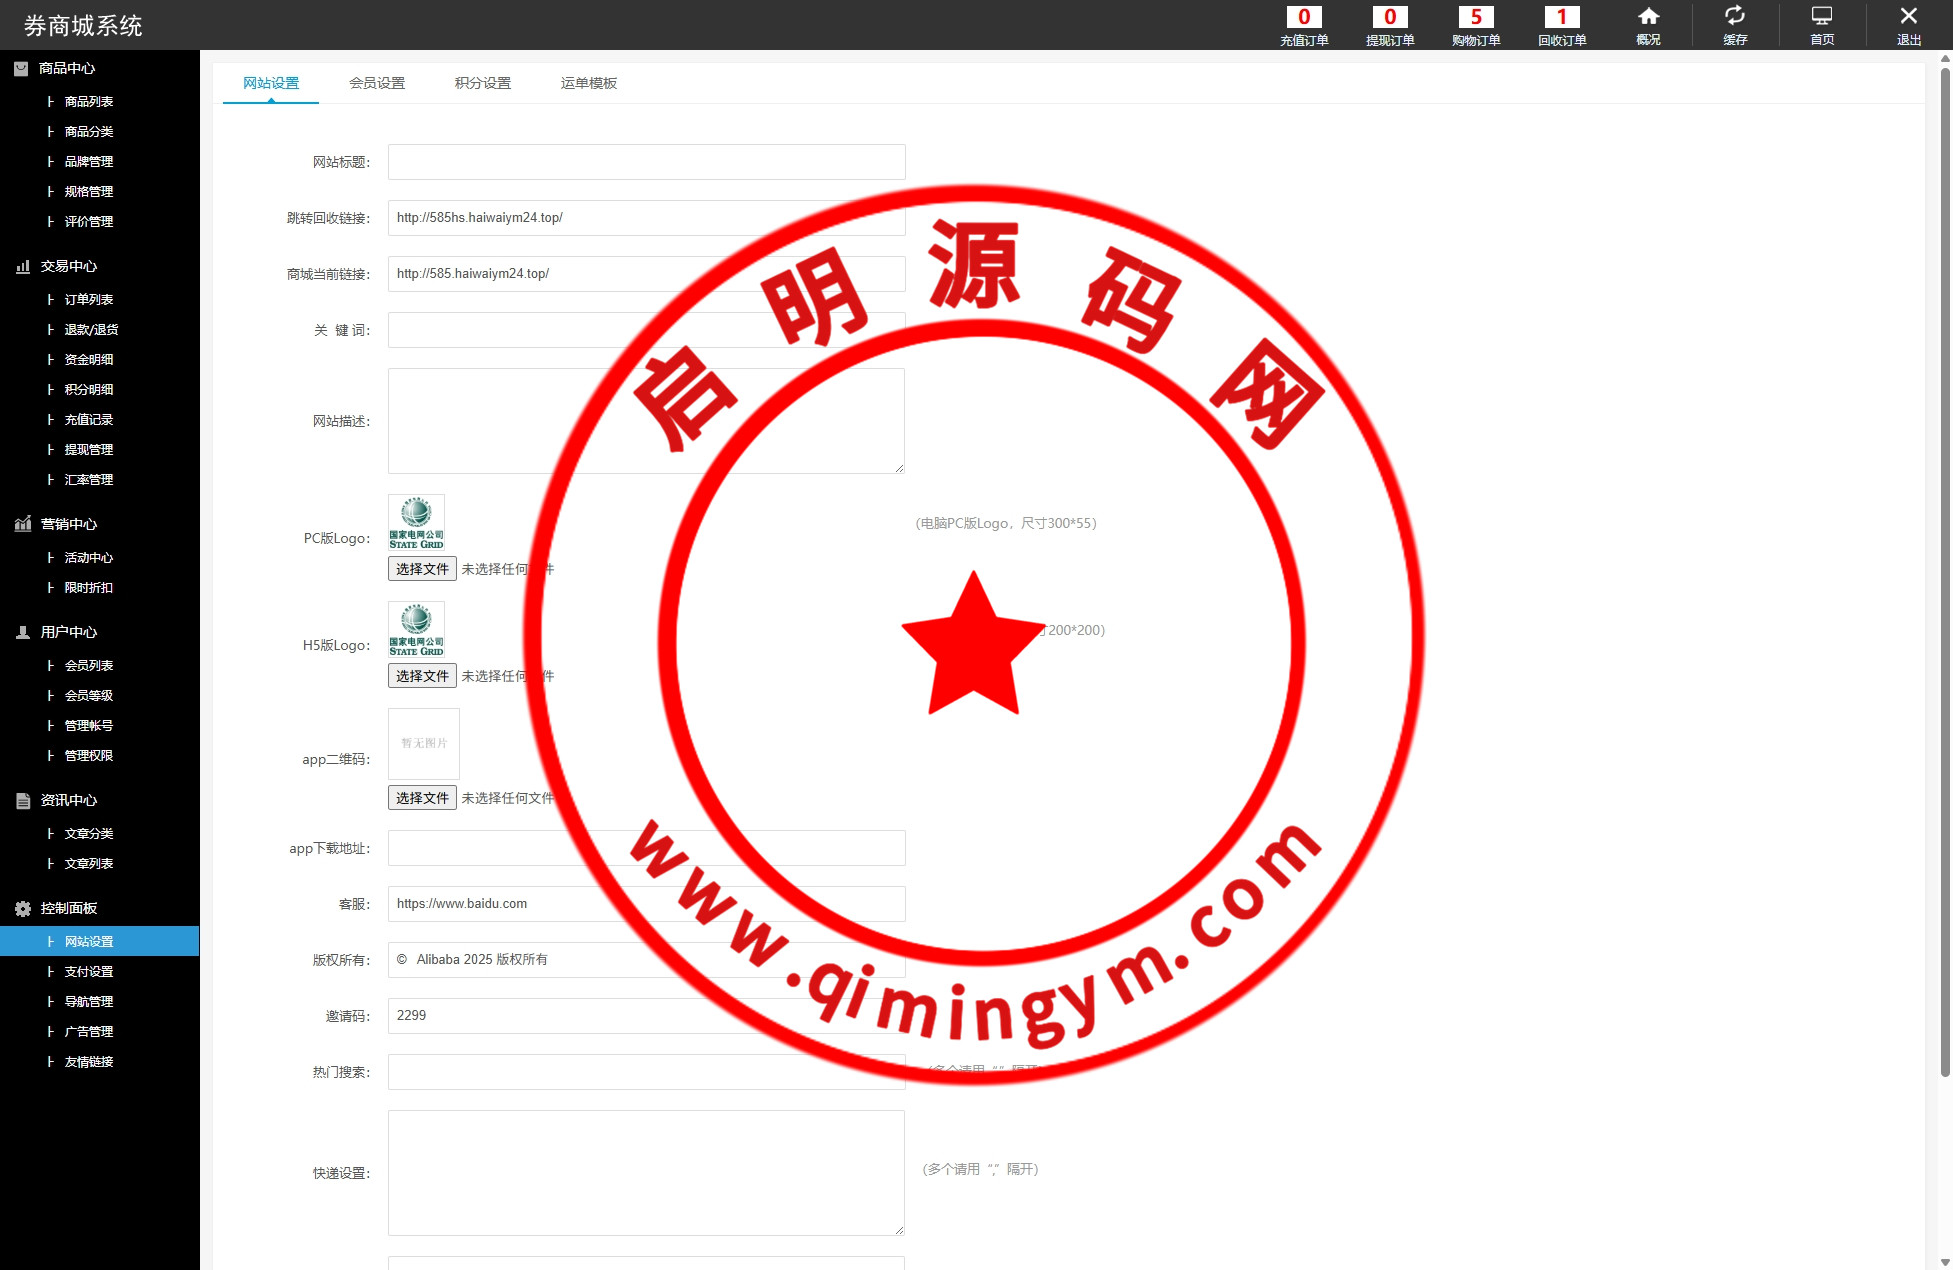The image size is (1953, 1270).
Task: Collapse the 商品中心 sidebar section
Action: (x=67, y=68)
